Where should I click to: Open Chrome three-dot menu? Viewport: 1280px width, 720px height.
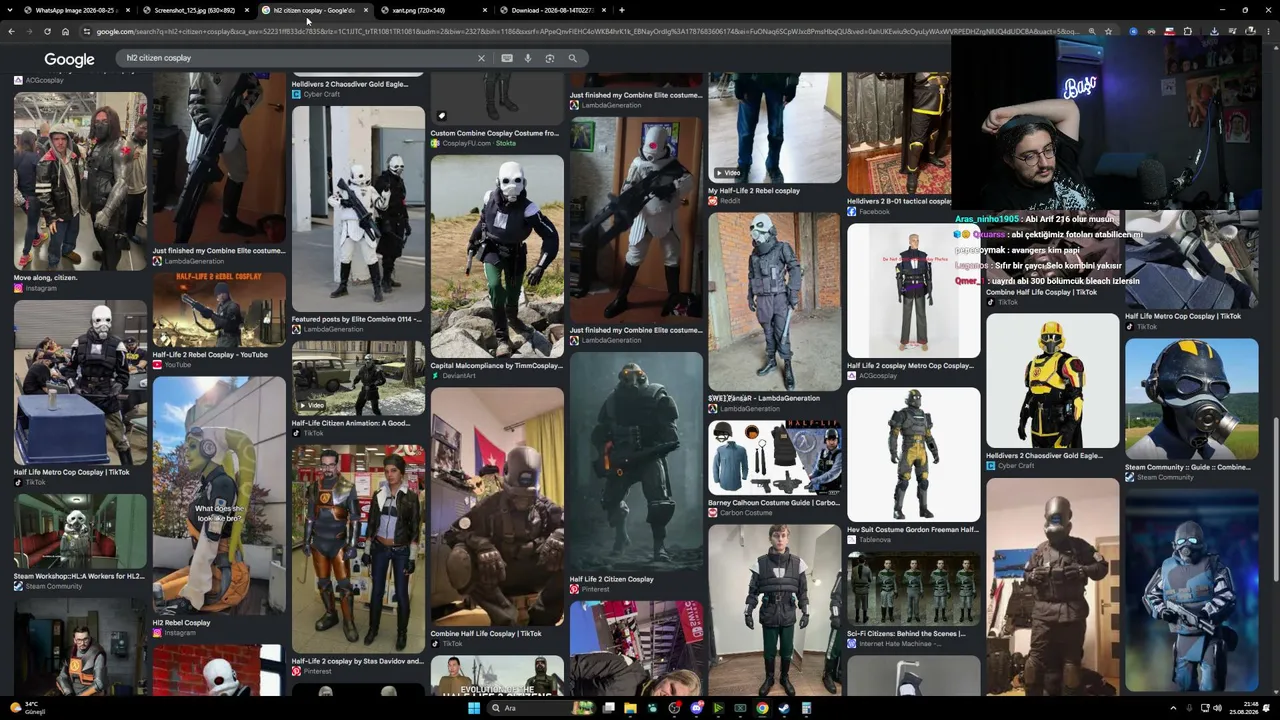coord(1269,31)
